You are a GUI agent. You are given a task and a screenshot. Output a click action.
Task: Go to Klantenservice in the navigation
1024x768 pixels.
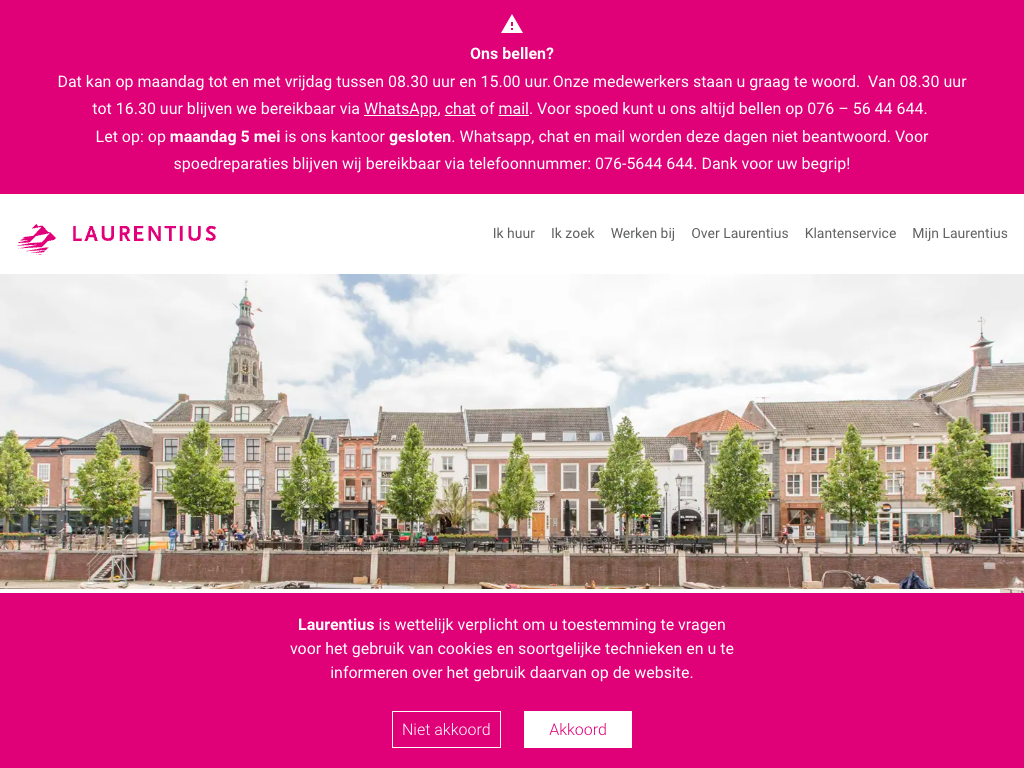(850, 233)
